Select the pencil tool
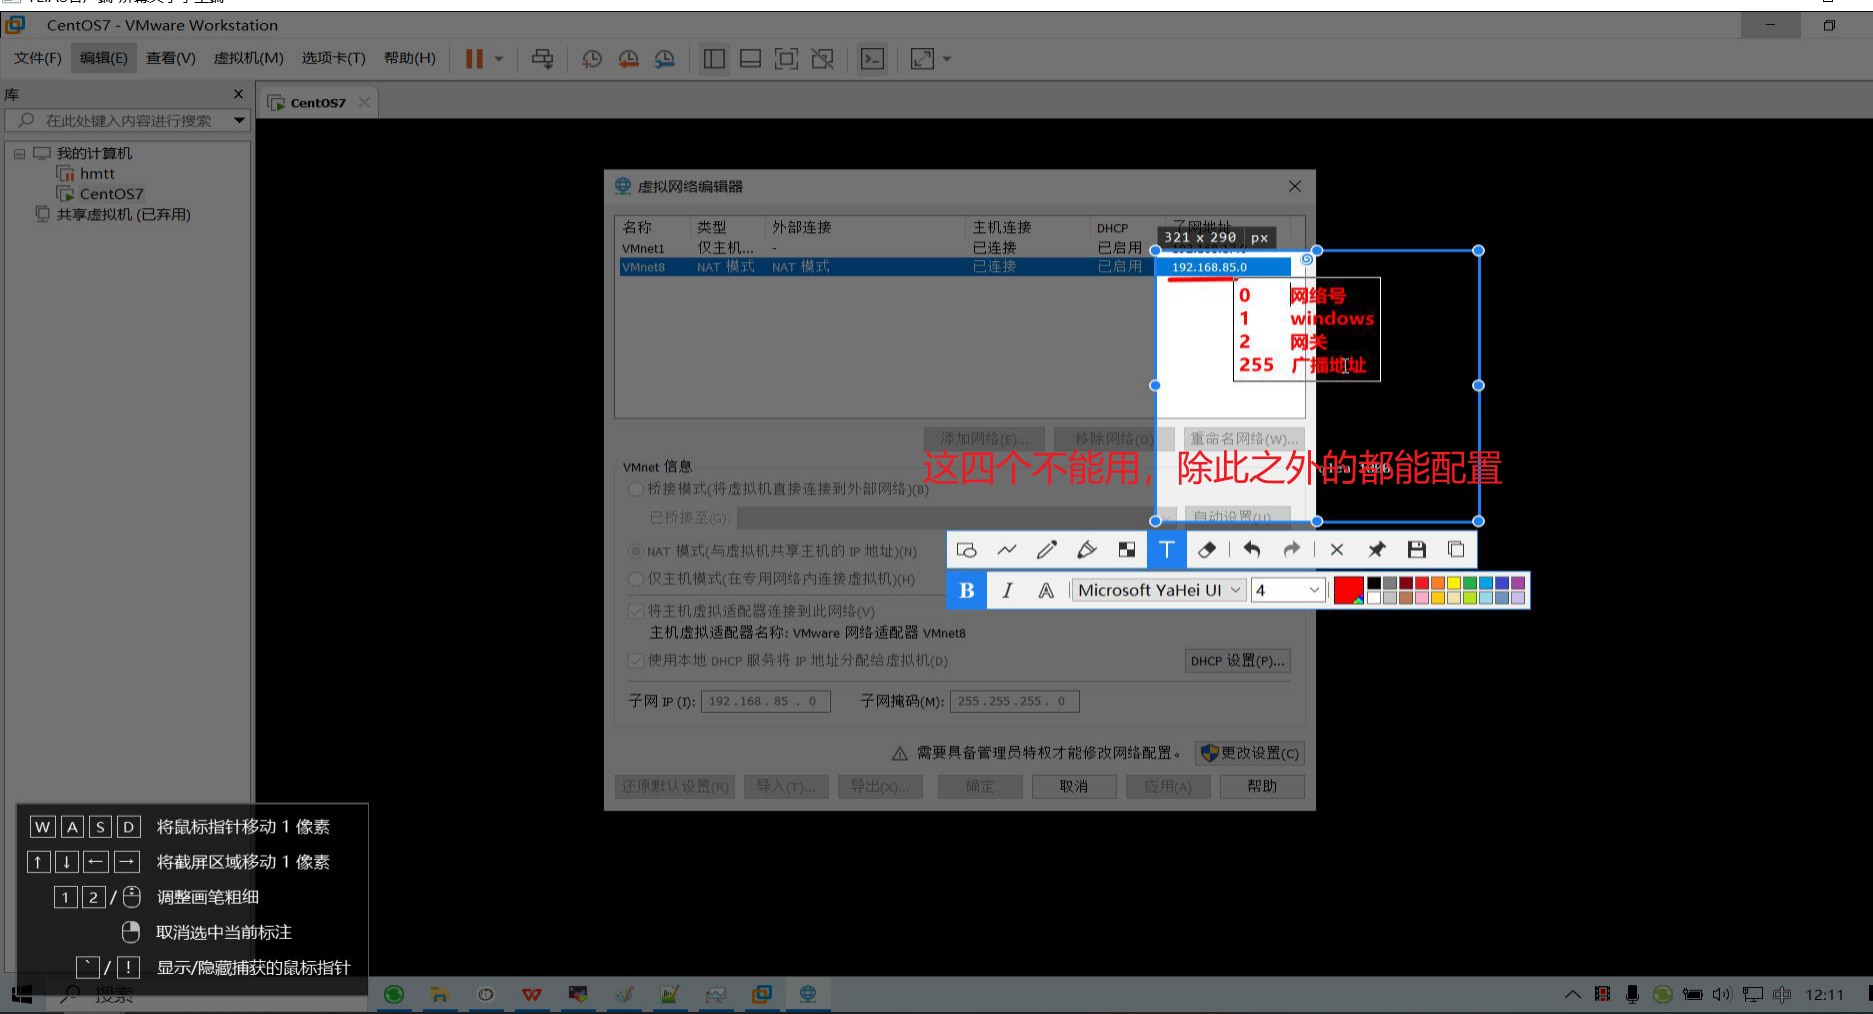1873x1014 pixels. coord(1047,550)
